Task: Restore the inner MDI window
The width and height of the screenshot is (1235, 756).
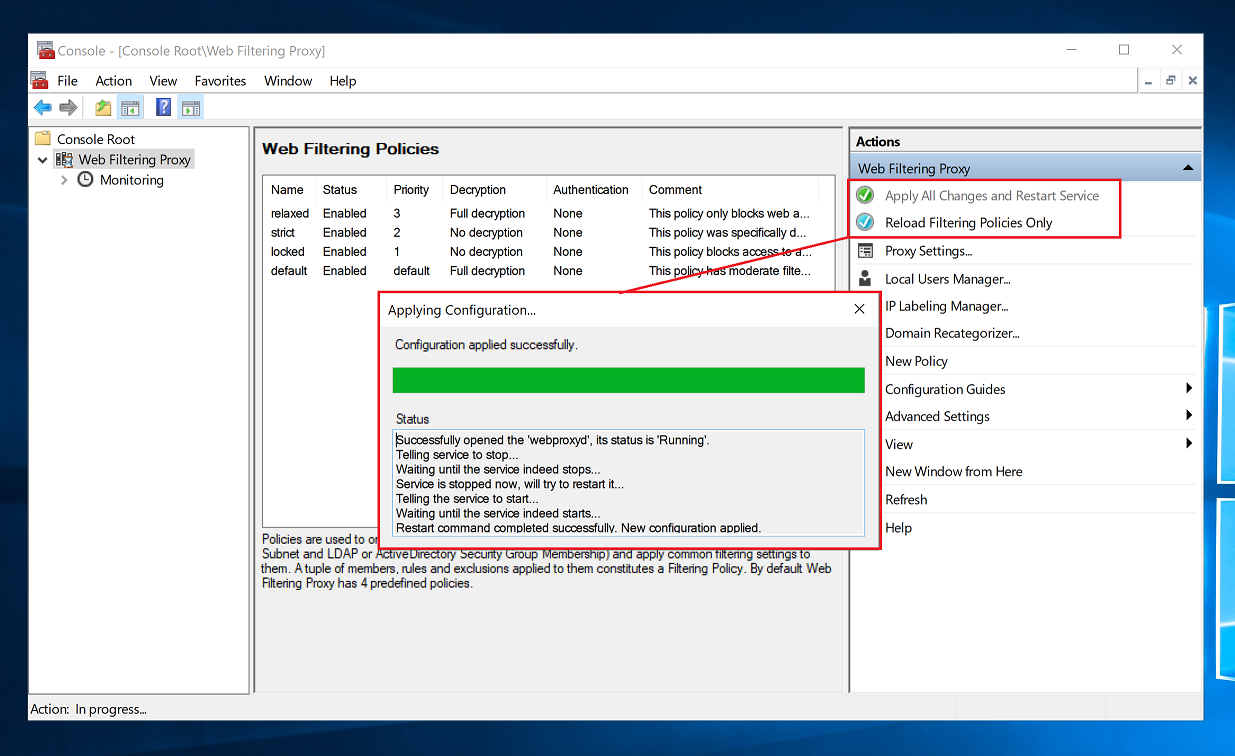Action: (1170, 81)
